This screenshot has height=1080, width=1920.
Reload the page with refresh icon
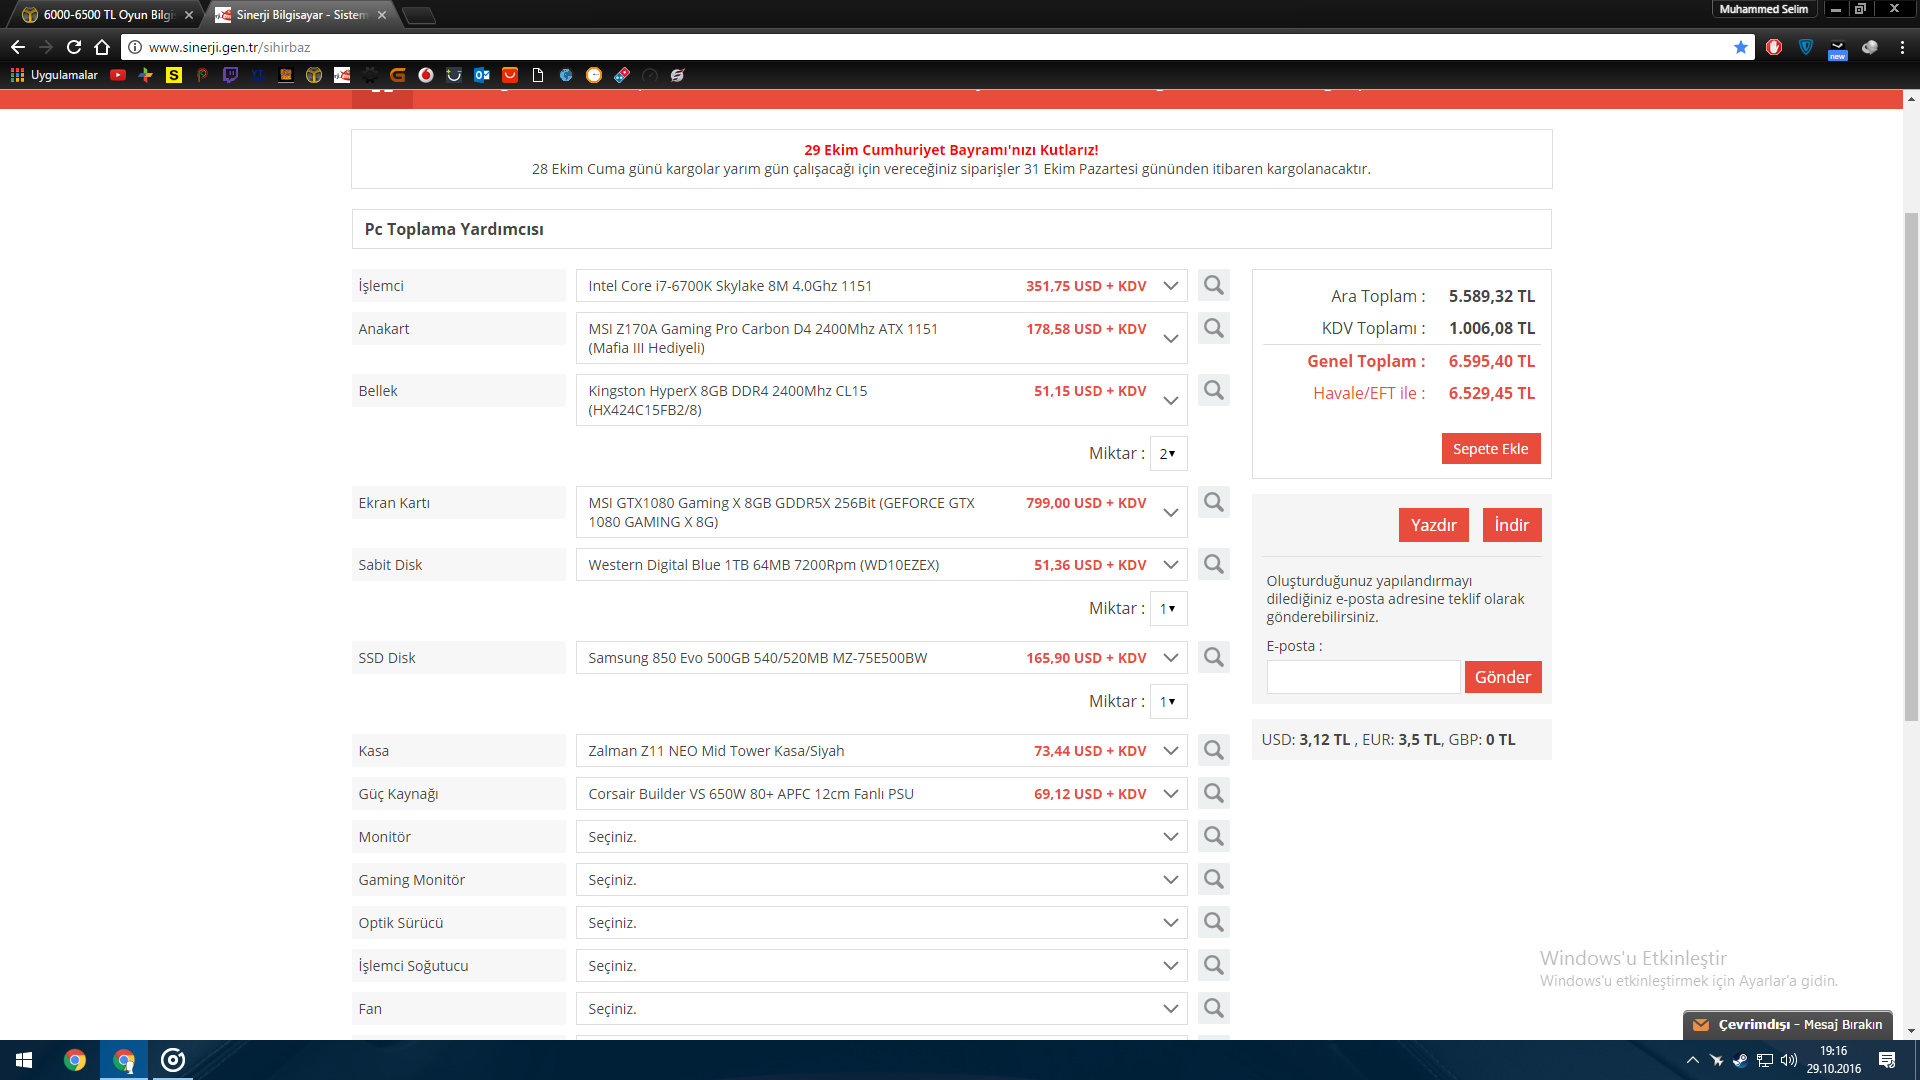click(x=74, y=47)
